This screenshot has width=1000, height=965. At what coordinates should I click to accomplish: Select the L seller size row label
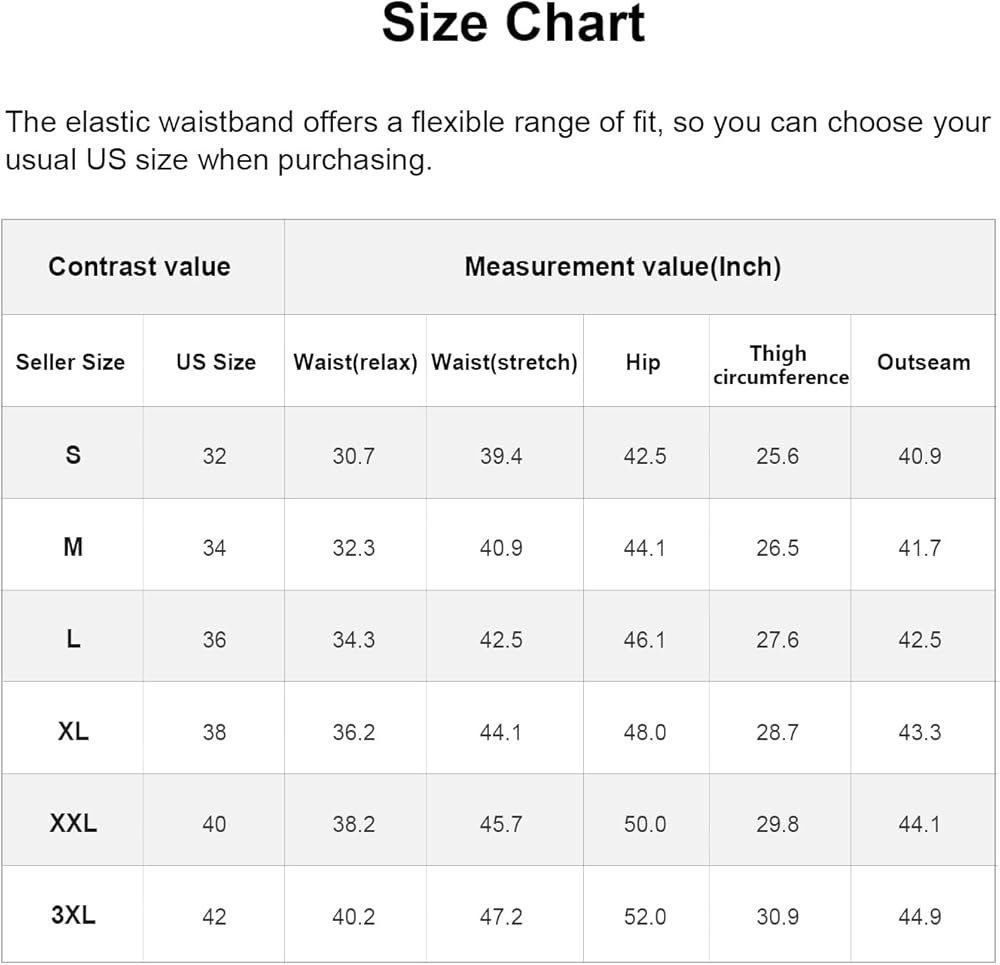tap(73, 639)
